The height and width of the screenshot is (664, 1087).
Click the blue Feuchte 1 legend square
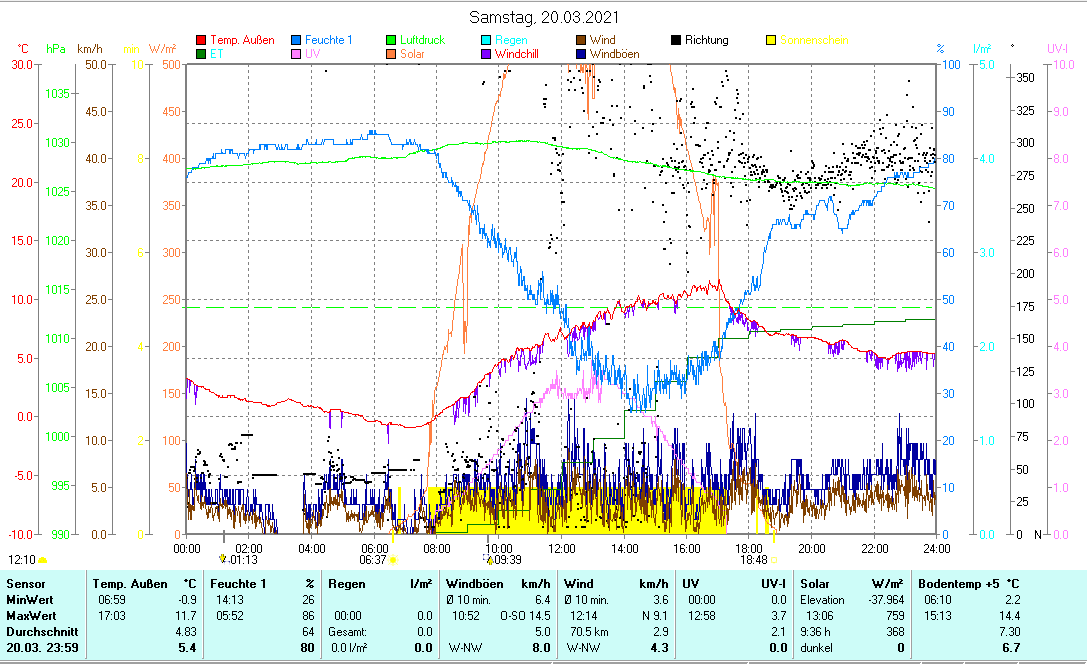[296, 40]
